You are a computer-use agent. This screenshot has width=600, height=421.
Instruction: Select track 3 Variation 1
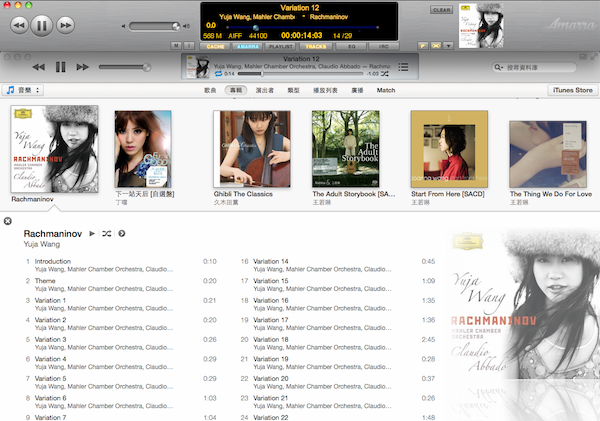(121, 304)
